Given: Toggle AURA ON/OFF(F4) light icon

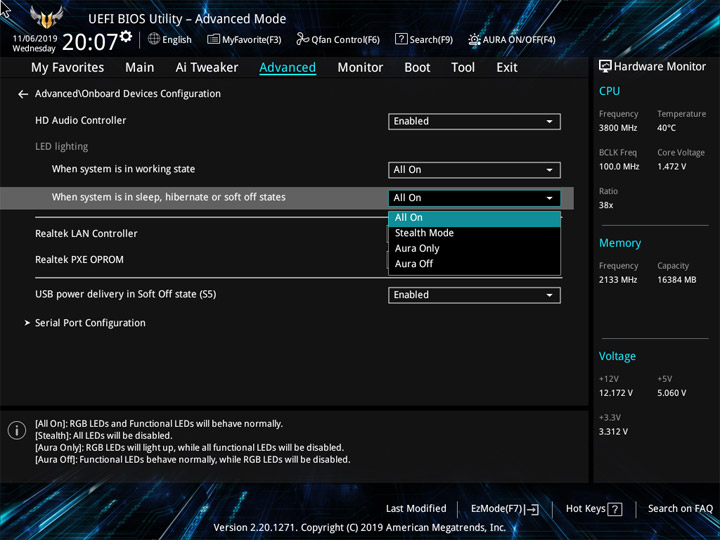Looking at the screenshot, I should point(474,39).
